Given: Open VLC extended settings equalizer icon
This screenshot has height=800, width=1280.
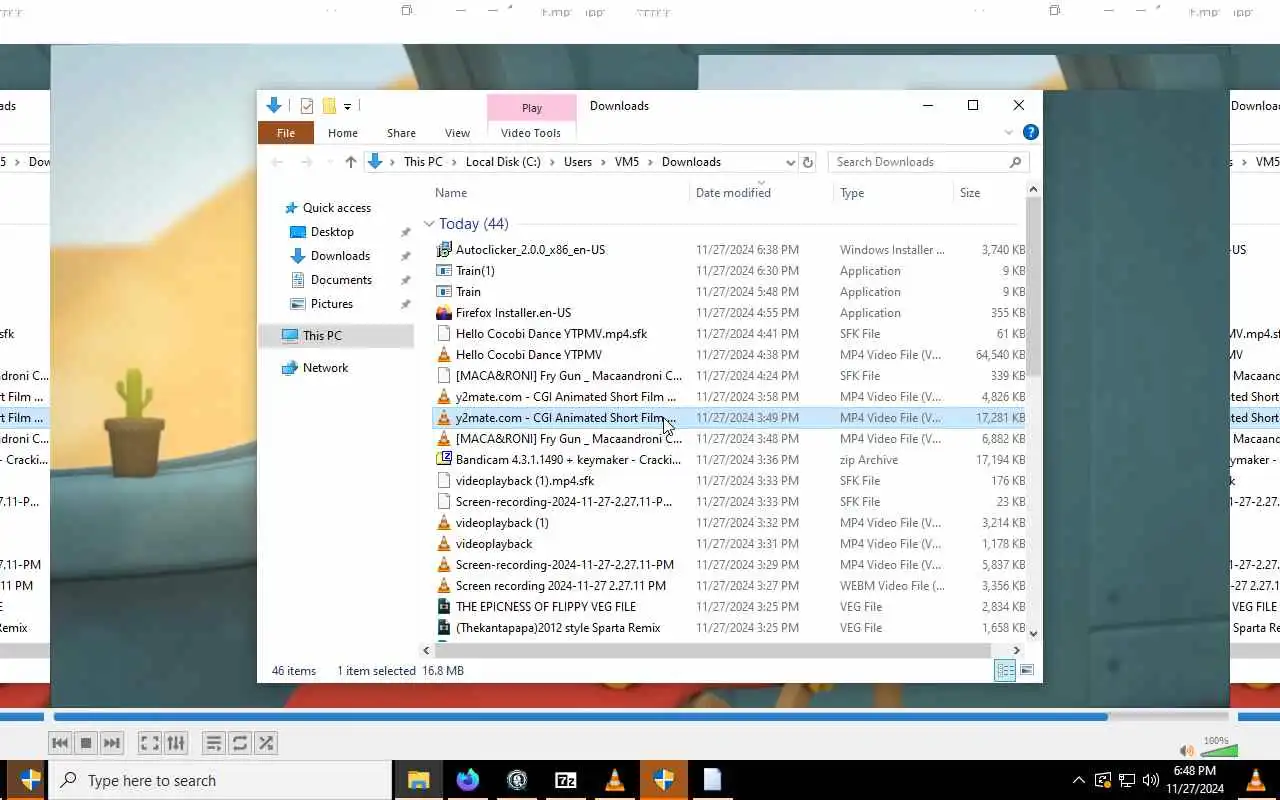Looking at the screenshot, I should click(x=176, y=743).
